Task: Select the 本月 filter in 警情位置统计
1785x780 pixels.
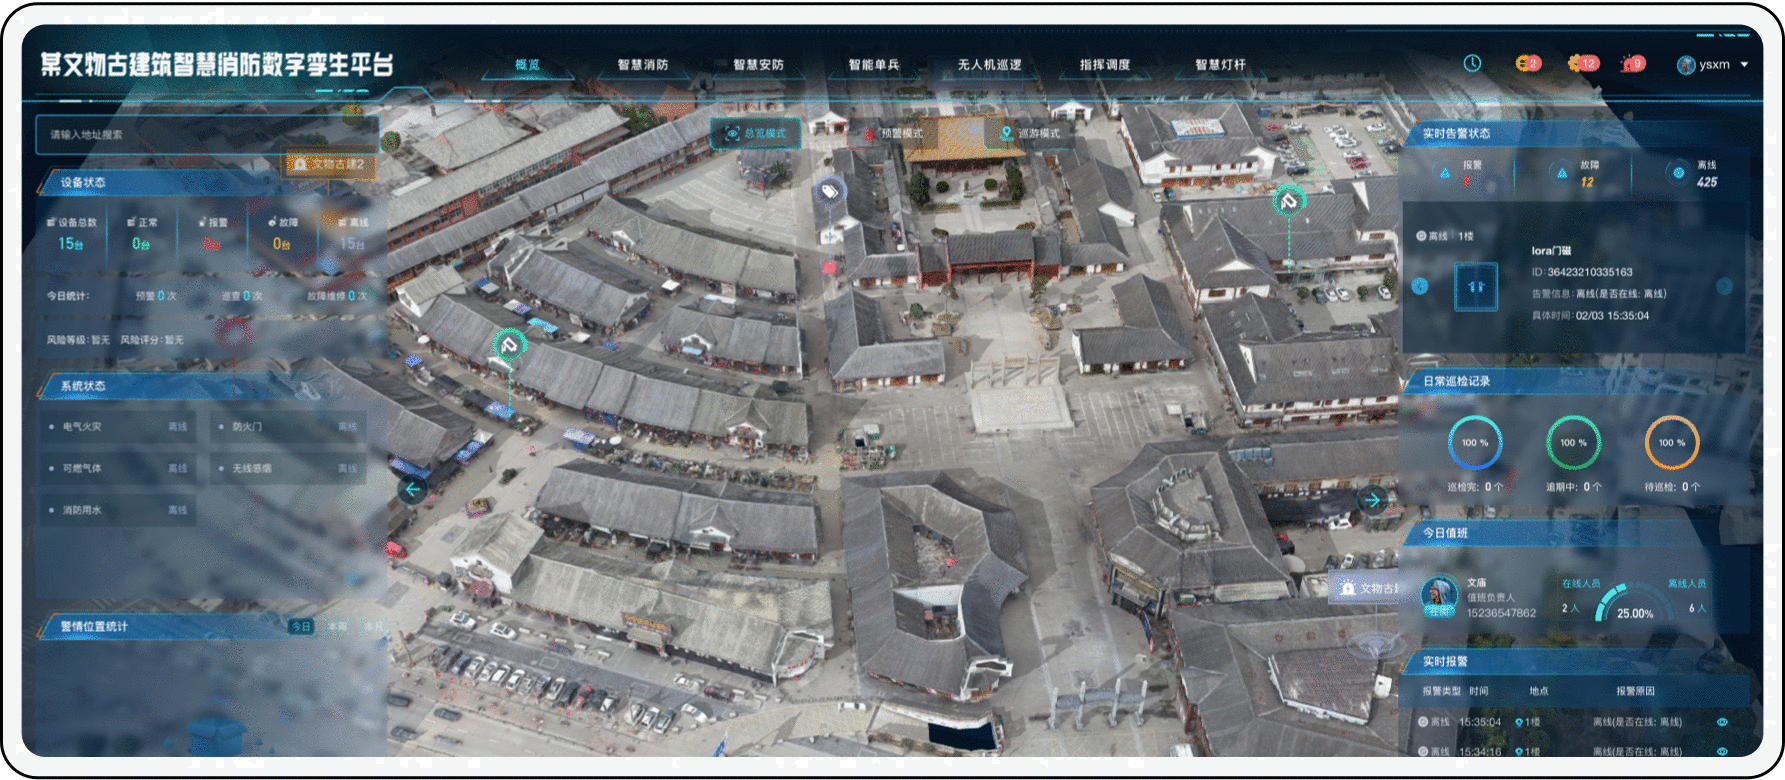Action: [372, 627]
